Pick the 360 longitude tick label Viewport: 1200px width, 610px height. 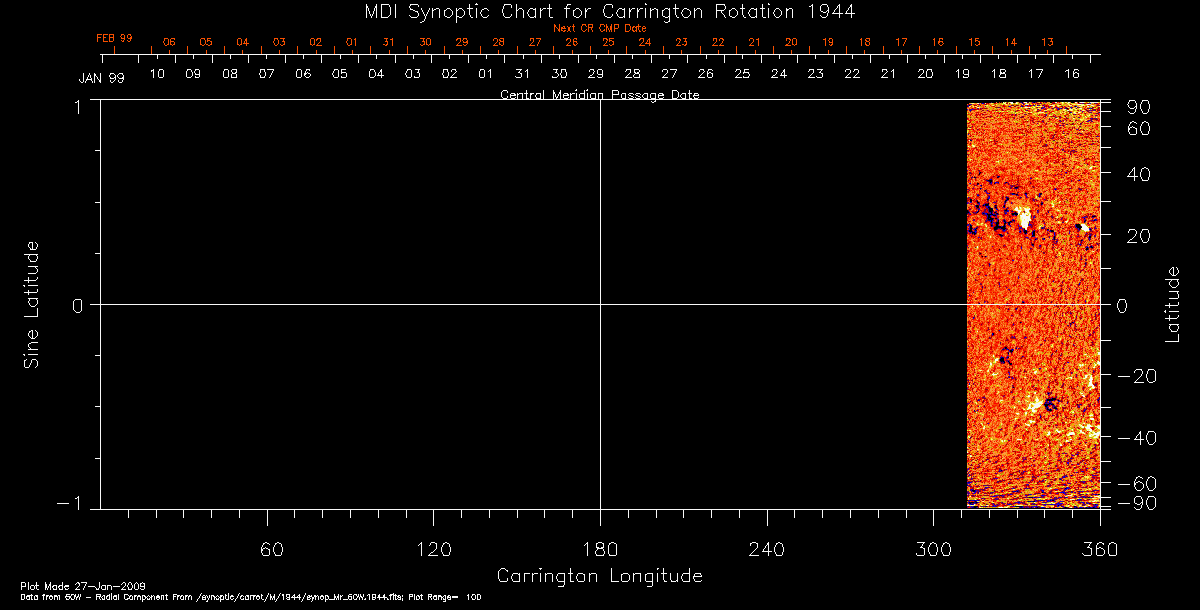[x=1099, y=548]
